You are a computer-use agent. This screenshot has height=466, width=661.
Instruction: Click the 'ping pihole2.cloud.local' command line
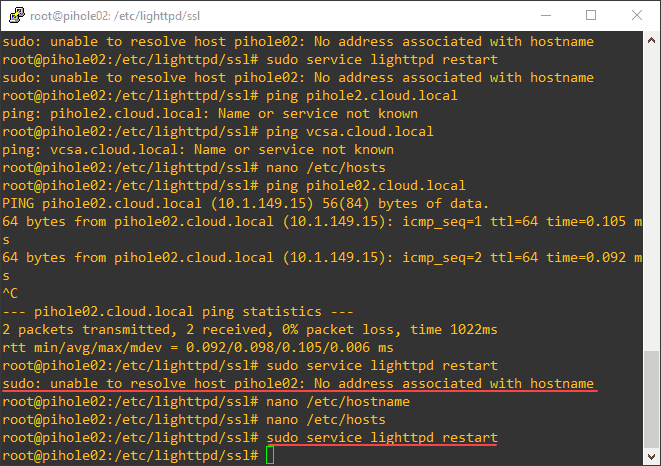tap(230, 96)
